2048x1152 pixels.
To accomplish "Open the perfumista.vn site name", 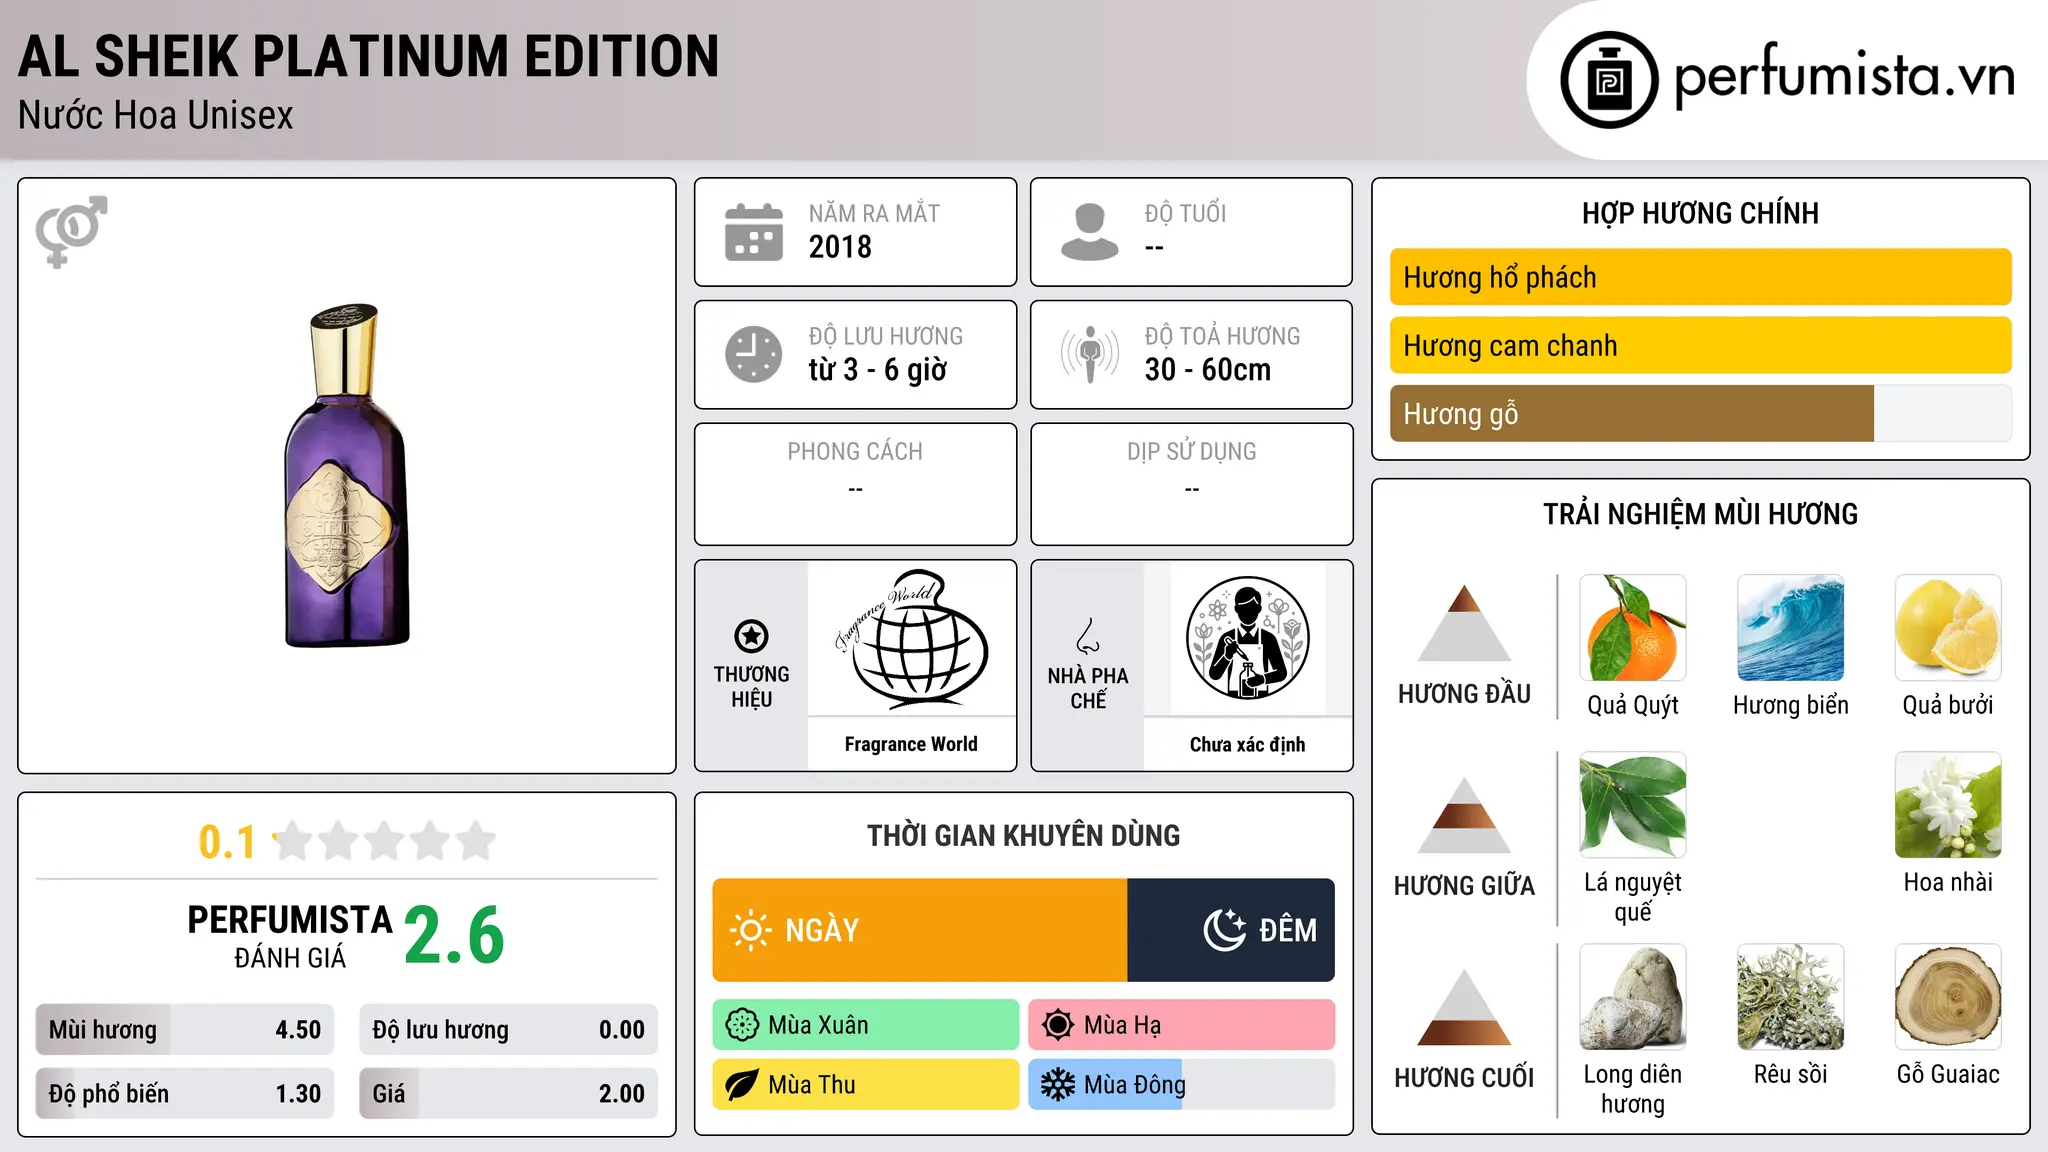I will tap(1844, 78).
